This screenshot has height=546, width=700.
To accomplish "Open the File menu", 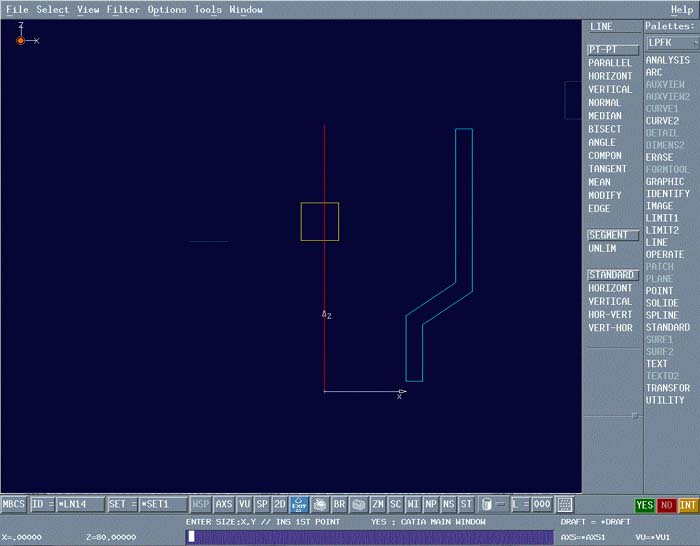I will click(x=17, y=9).
